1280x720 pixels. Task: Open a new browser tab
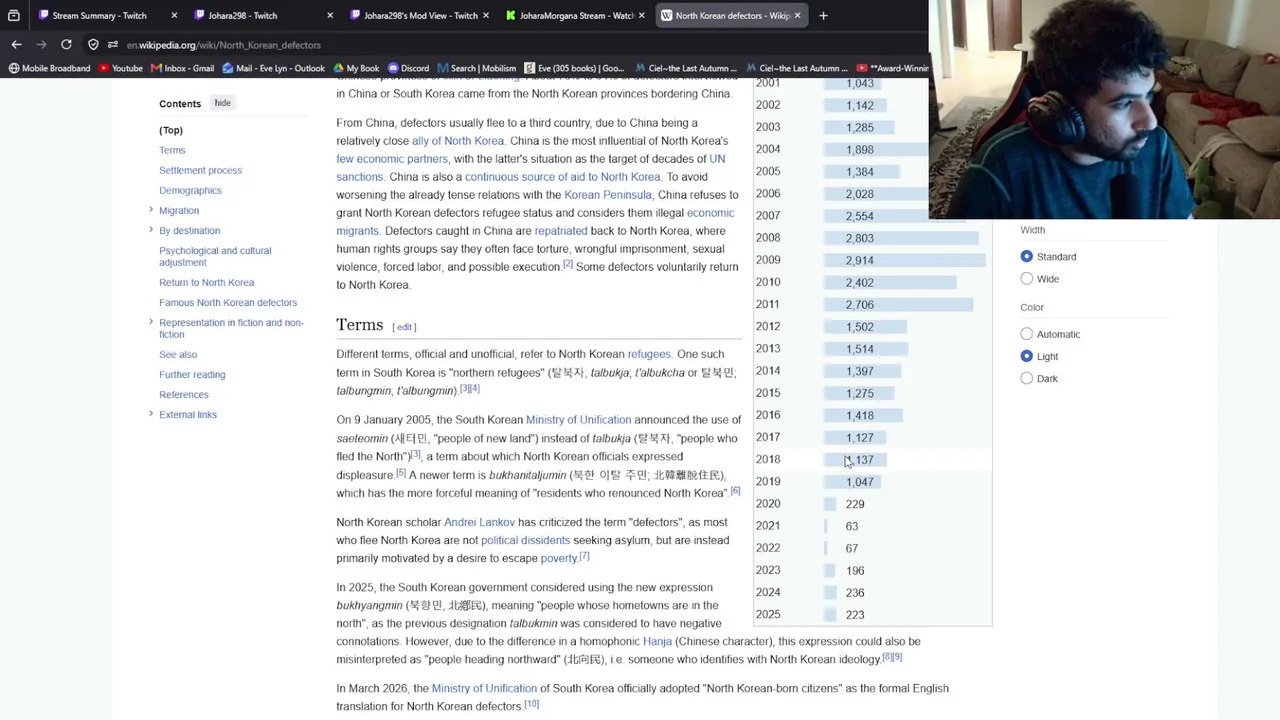(823, 15)
